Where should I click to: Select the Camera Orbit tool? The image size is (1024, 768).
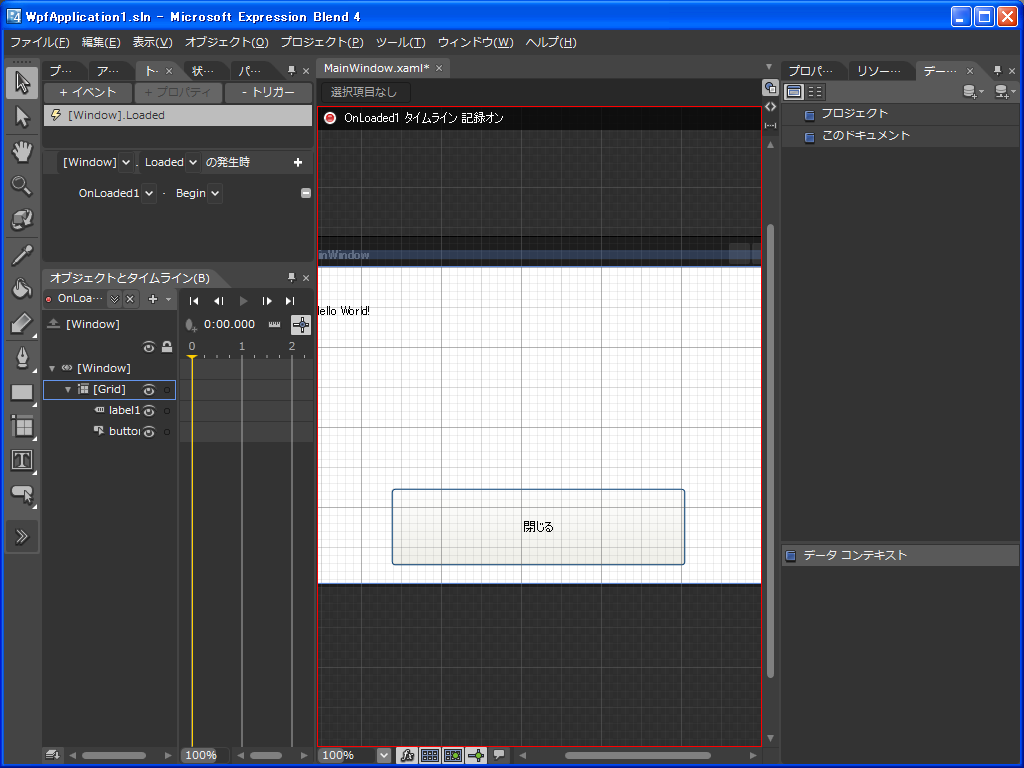tap(22, 220)
